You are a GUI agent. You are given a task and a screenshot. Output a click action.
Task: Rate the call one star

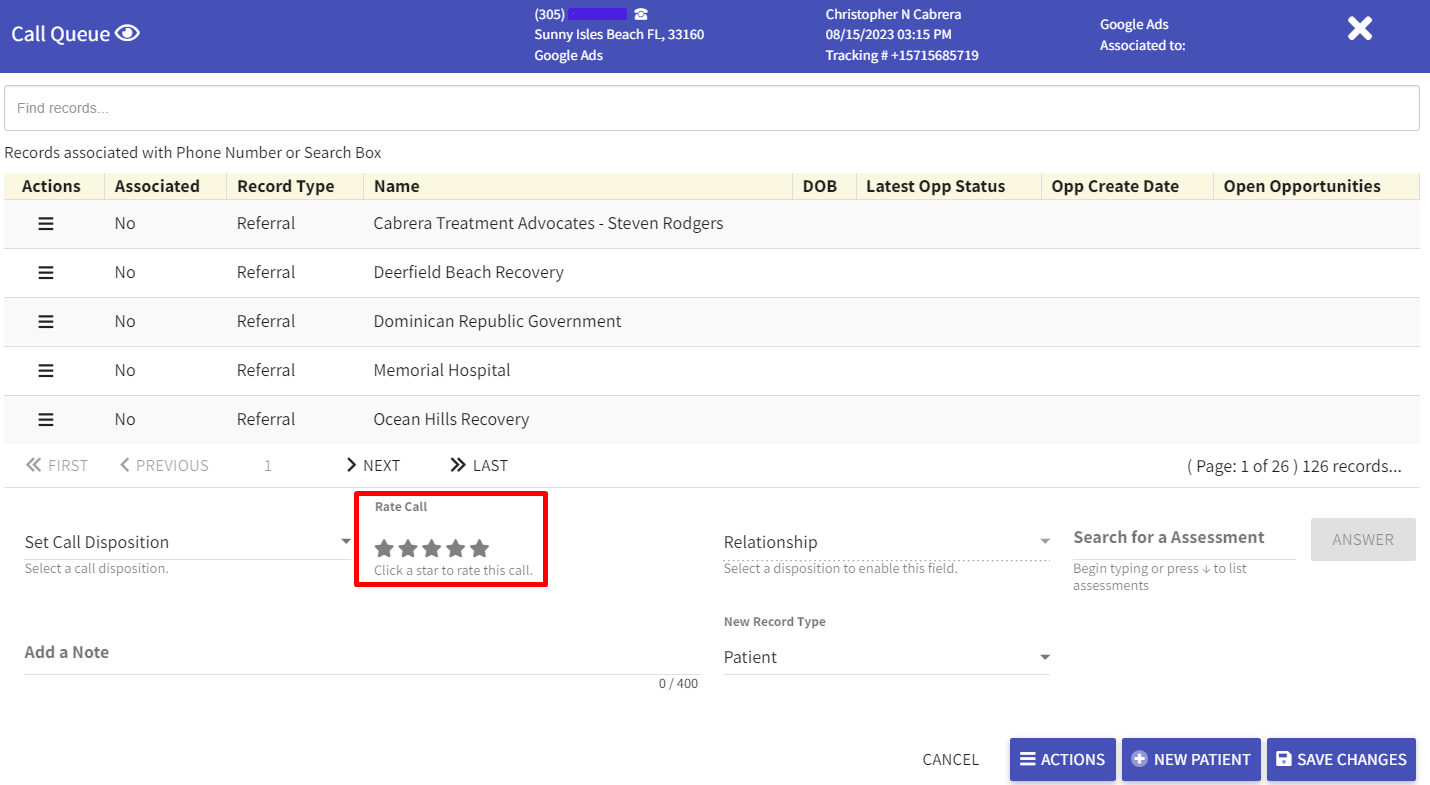384,548
